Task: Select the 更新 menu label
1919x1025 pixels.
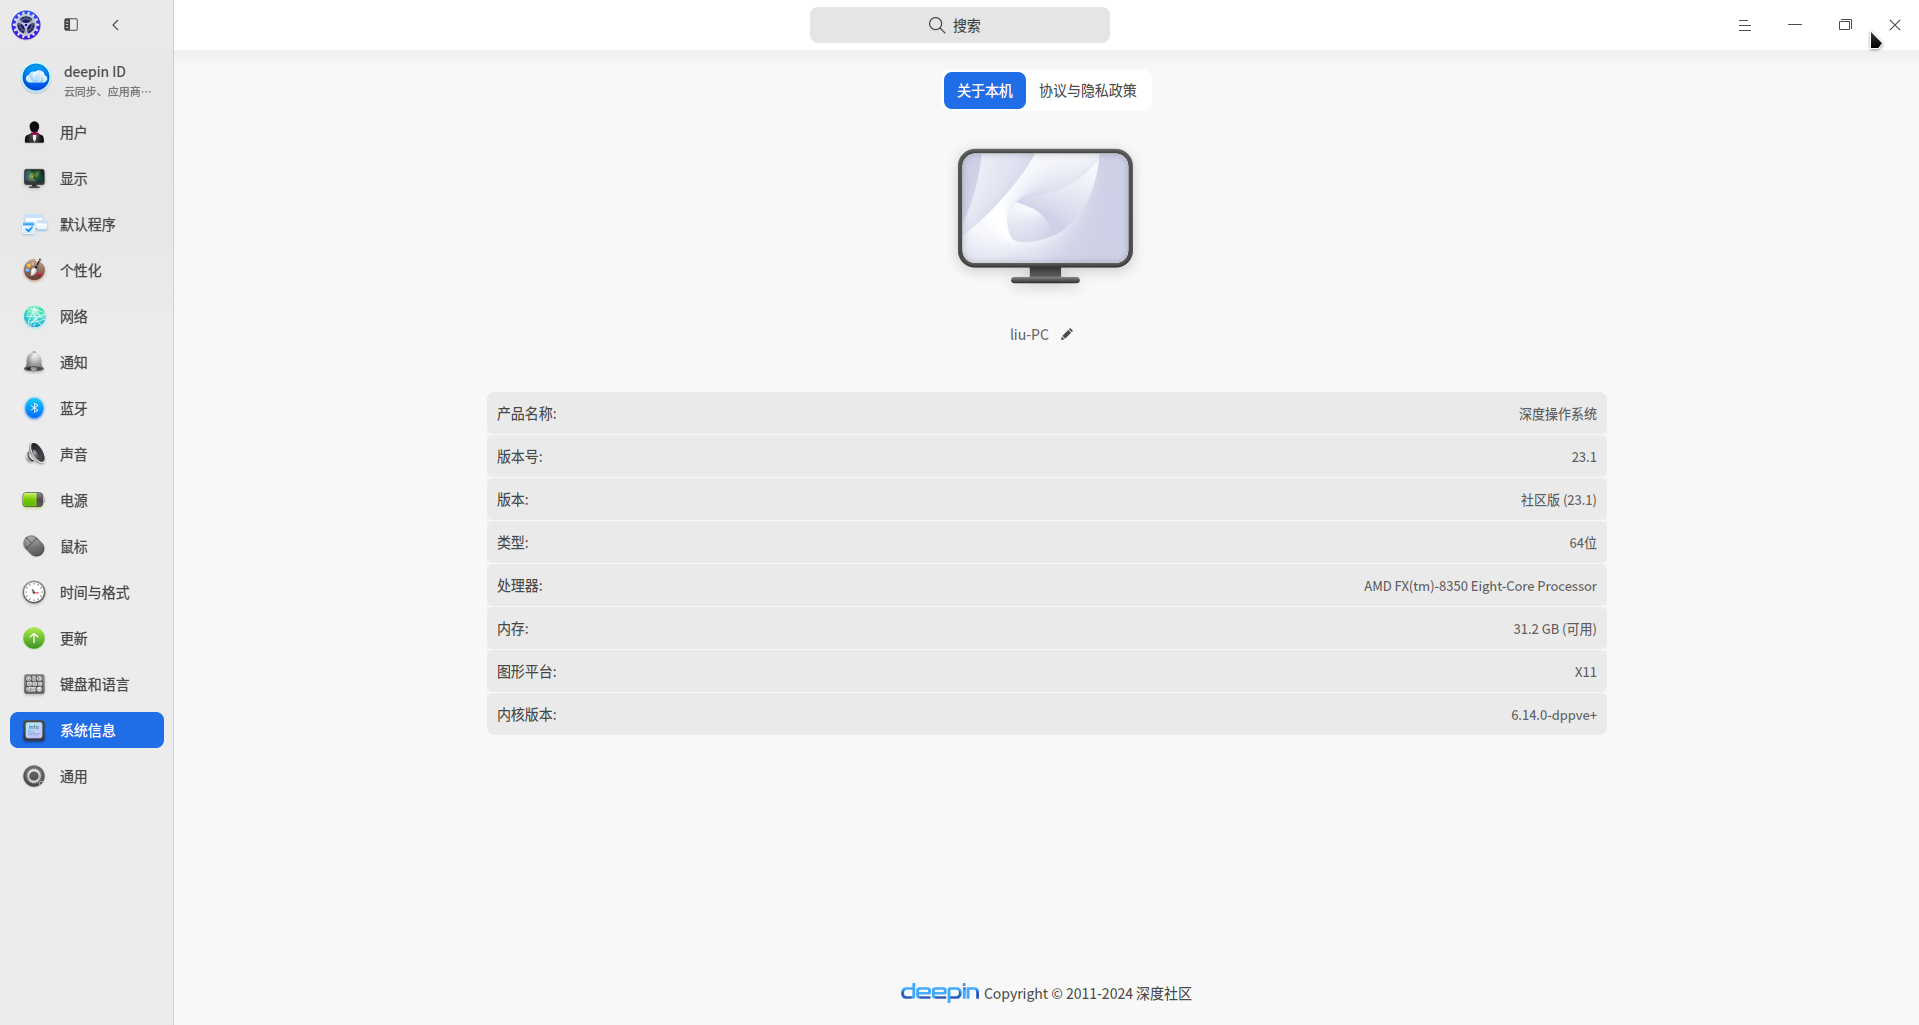Action: click(x=73, y=638)
